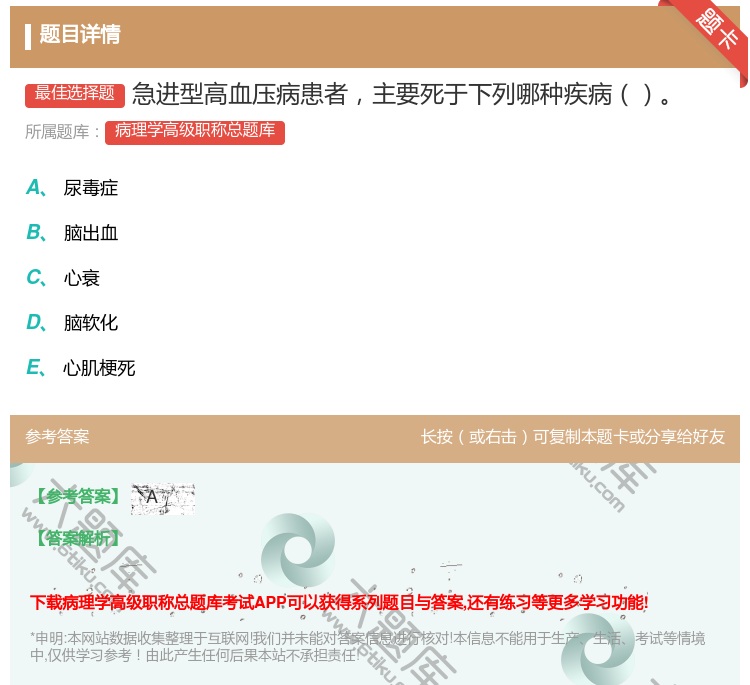750x685 pixels.
Task: Open the 病理学高级职称总题库 tag link
Action: pos(195,132)
